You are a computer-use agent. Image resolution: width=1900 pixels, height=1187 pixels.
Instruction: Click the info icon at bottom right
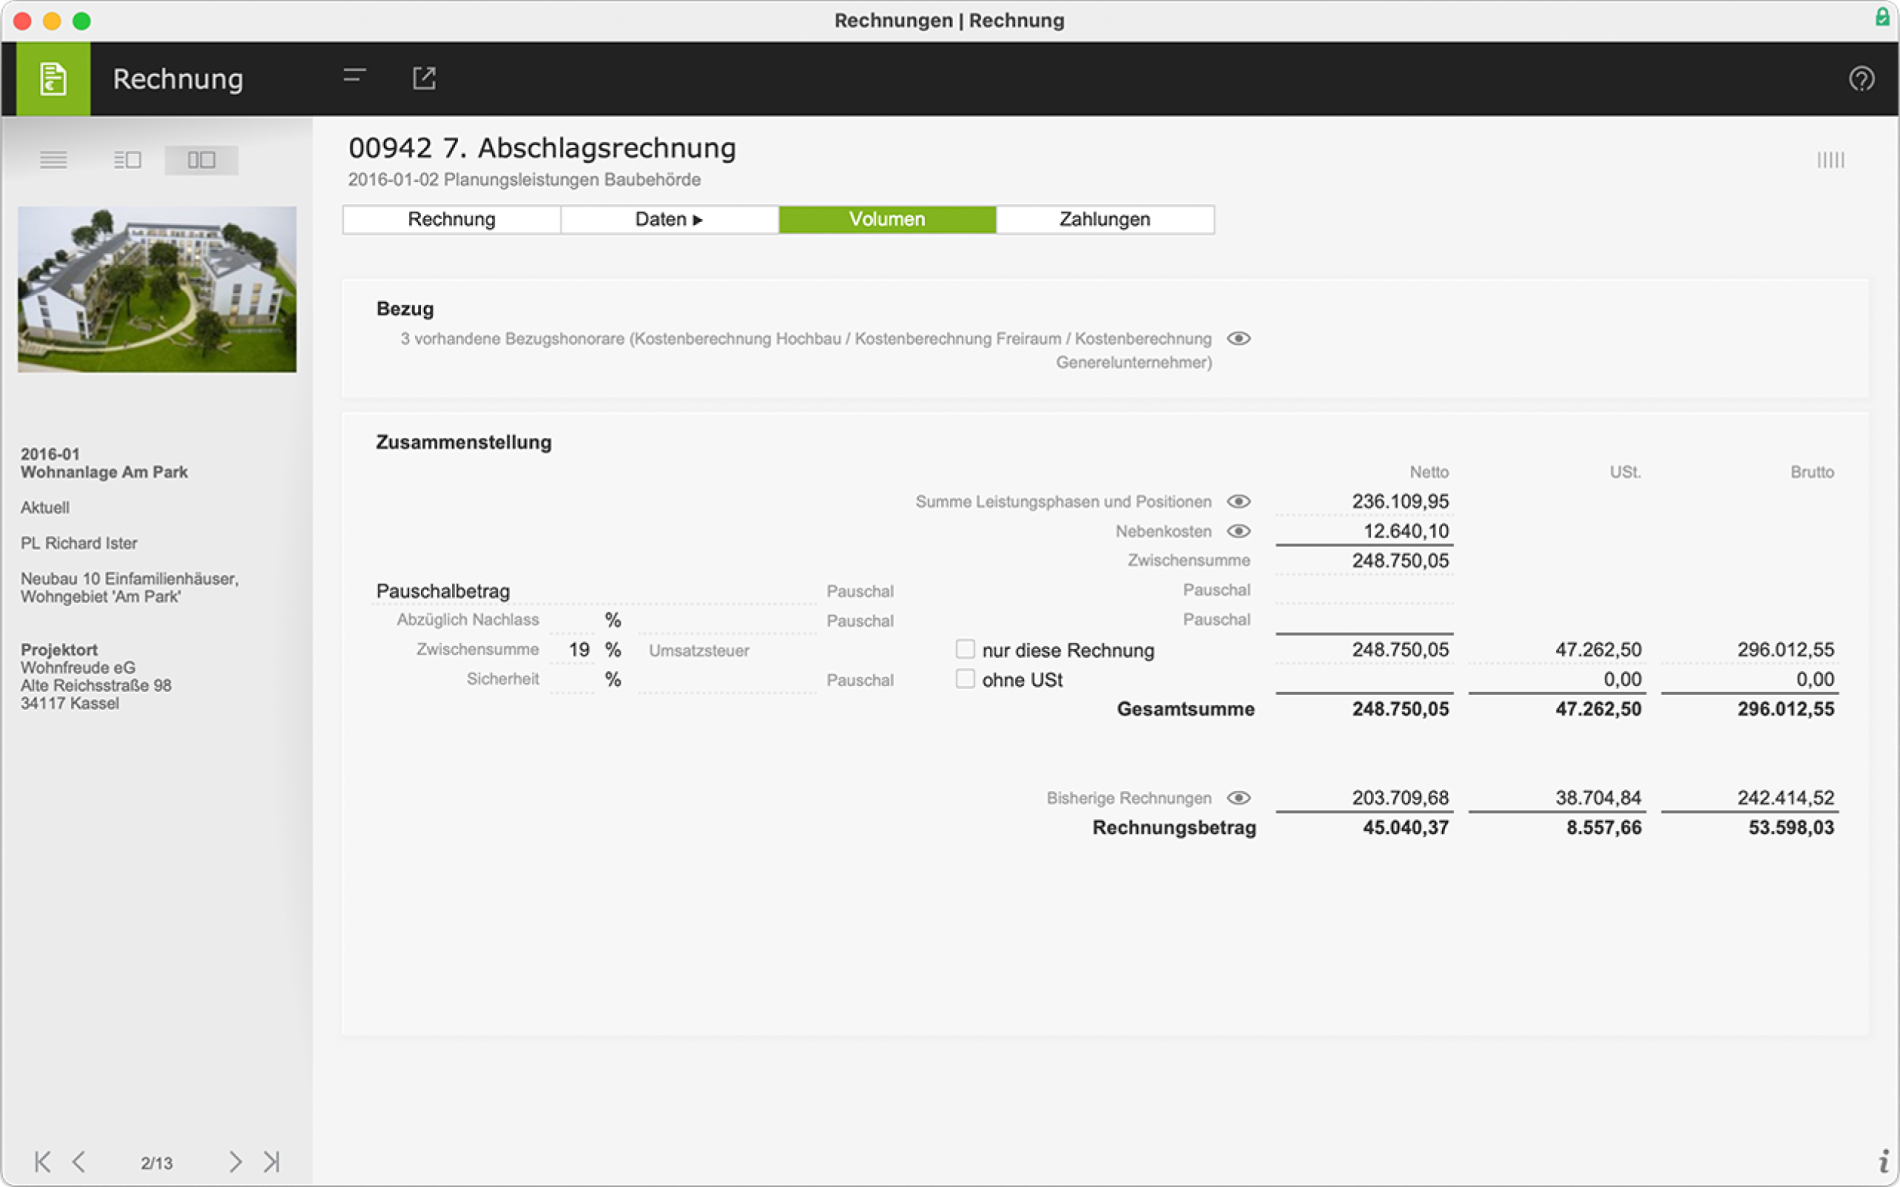tap(1883, 1161)
